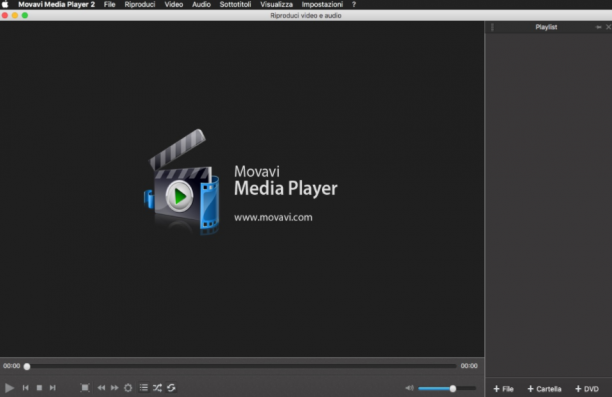
Task: Mute audio with the speaker icon
Action: pyautogui.click(x=409, y=388)
